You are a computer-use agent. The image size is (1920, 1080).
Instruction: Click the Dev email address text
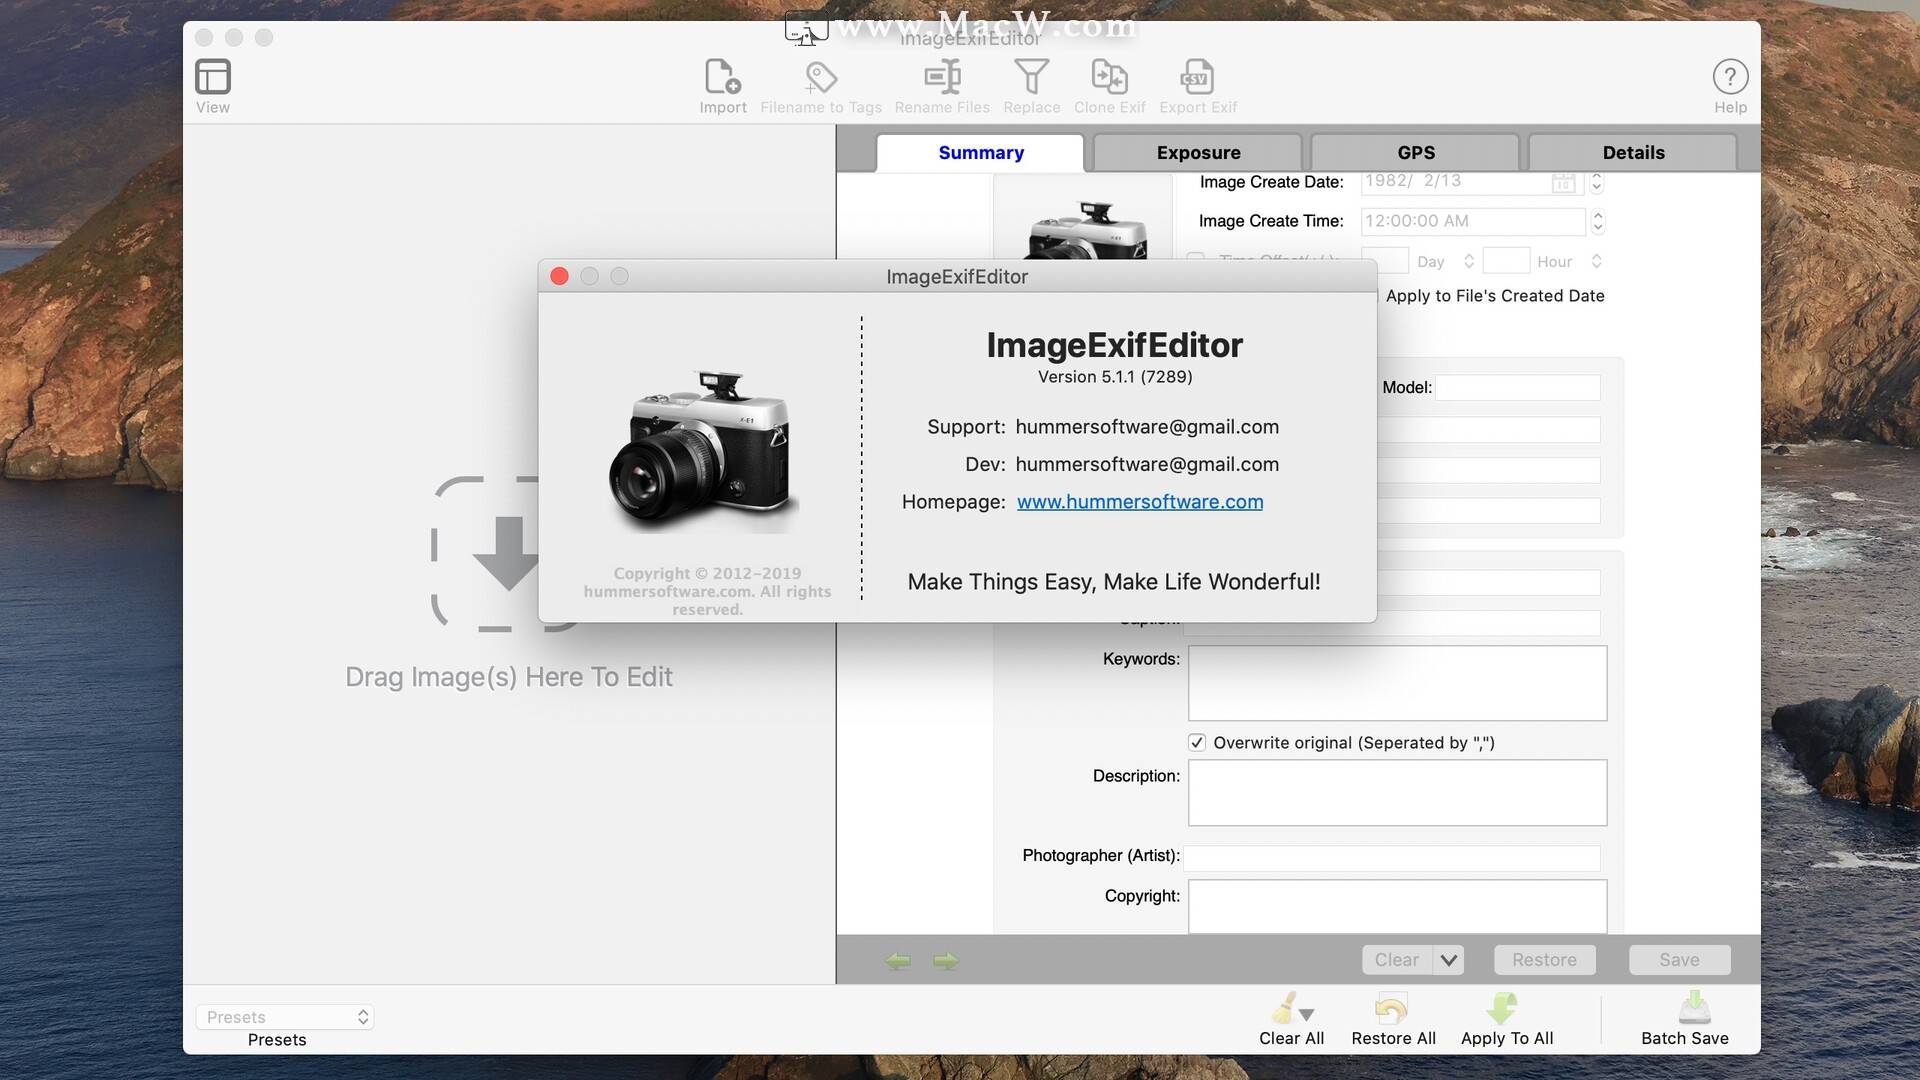(1147, 465)
